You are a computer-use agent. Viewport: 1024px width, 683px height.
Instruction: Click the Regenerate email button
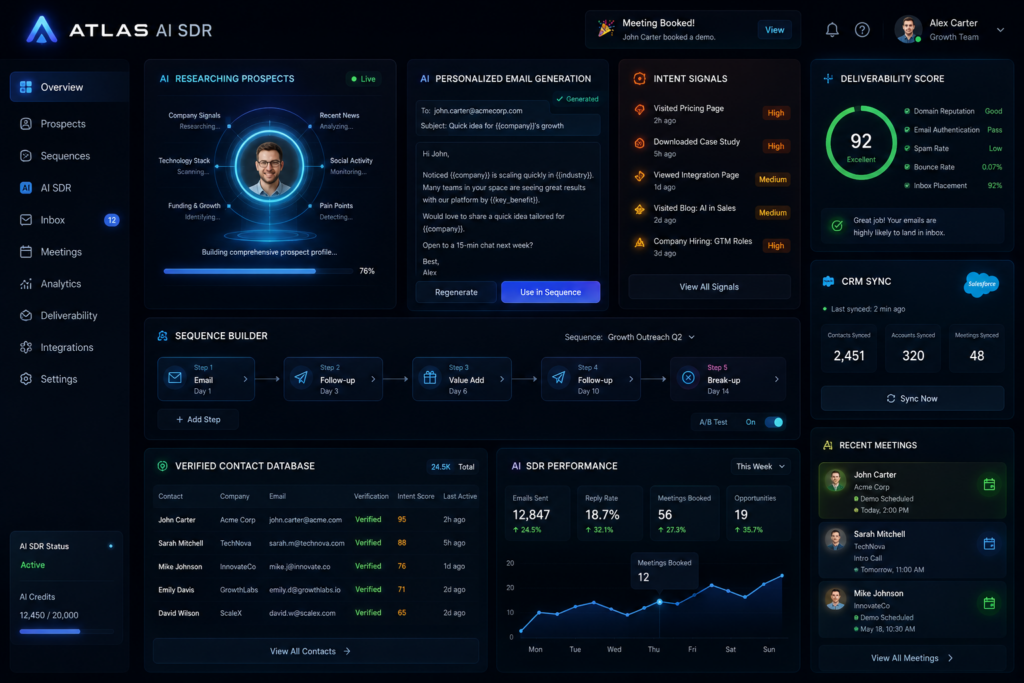tap(456, 292)
